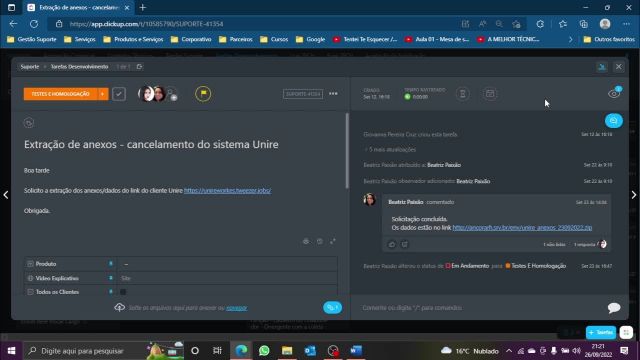The image size is (640, 360).
Task: Open the Produtos e Serviços bookmarks folder
Action: (x=133, y=39)
